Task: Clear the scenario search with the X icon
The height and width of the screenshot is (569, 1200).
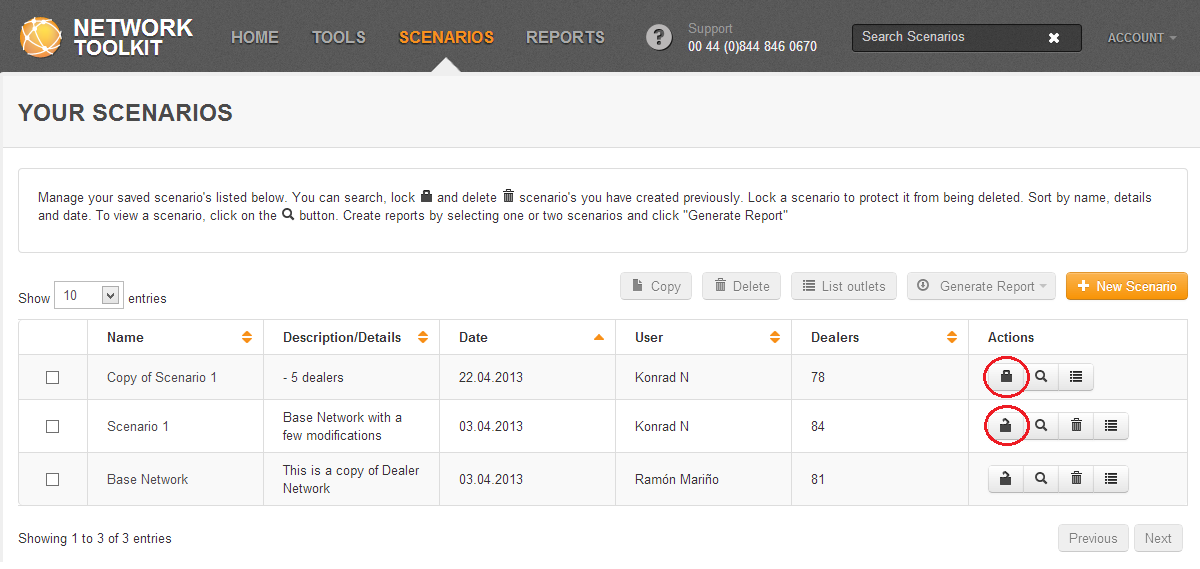Action: [x=1053, y=38]
